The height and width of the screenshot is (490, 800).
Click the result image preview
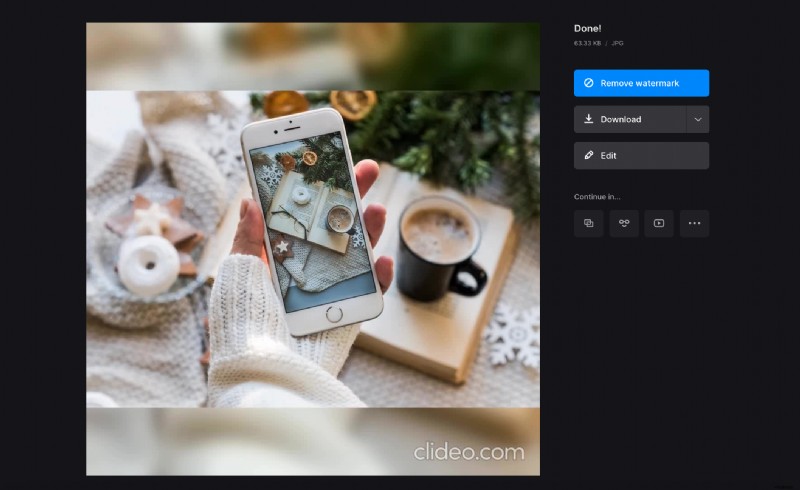(313, 249)
